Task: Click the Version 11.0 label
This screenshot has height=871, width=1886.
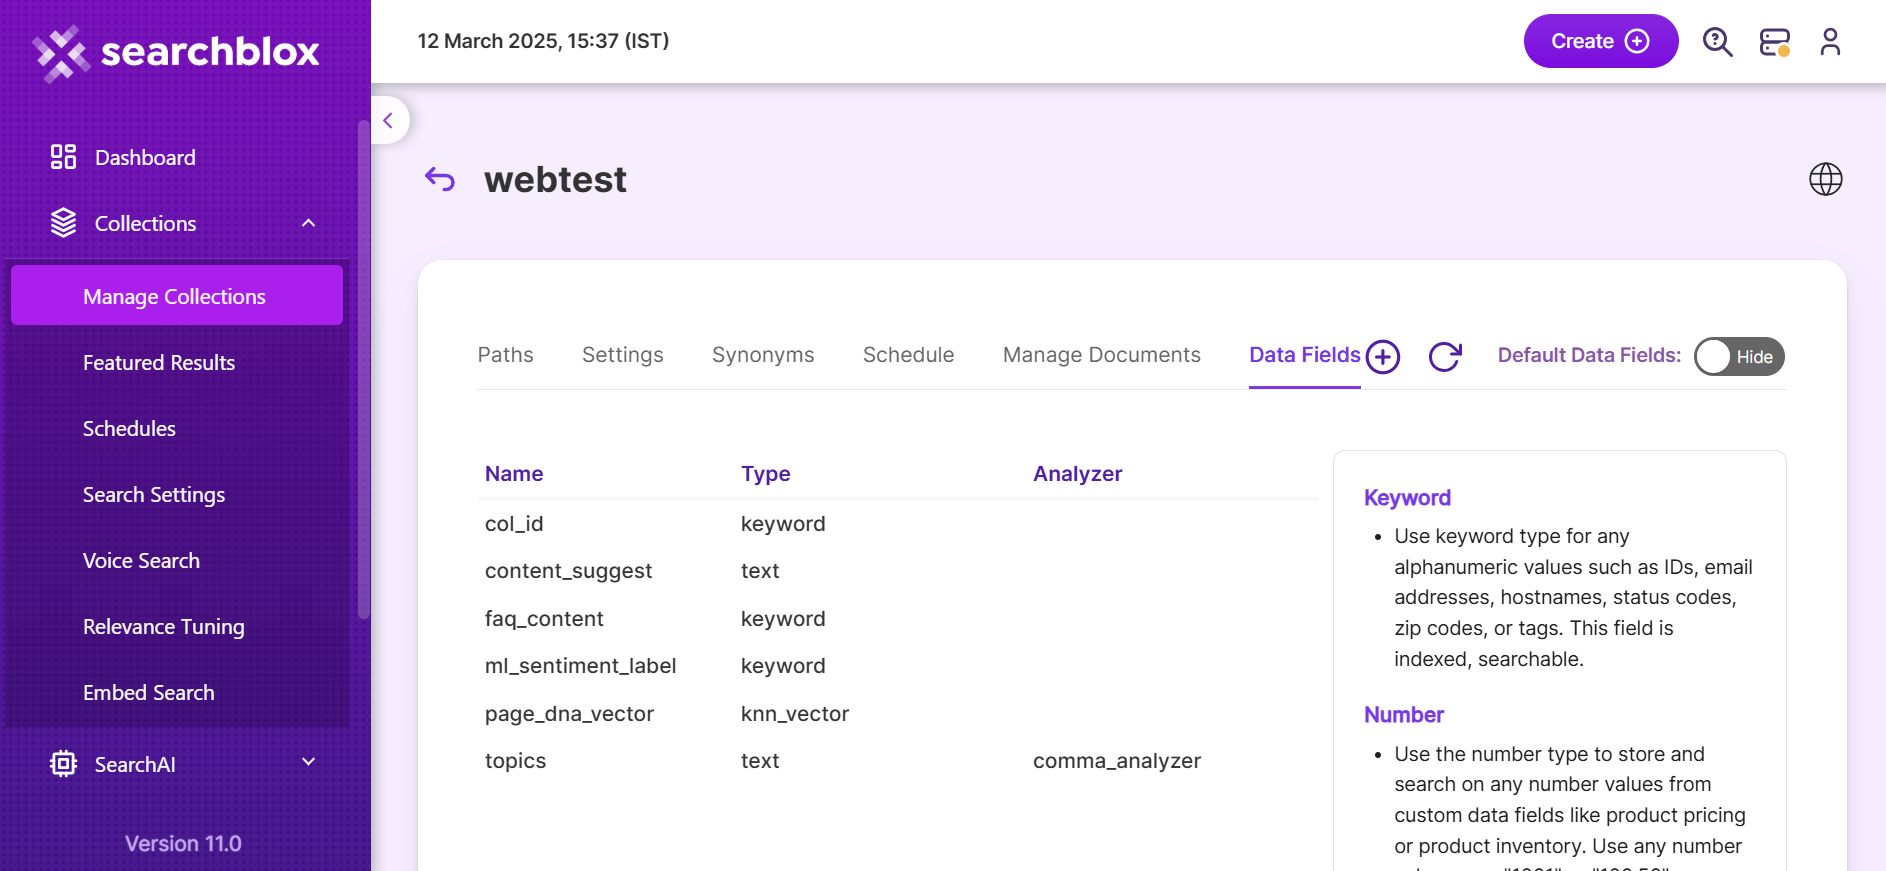Action: coord(183,844)
